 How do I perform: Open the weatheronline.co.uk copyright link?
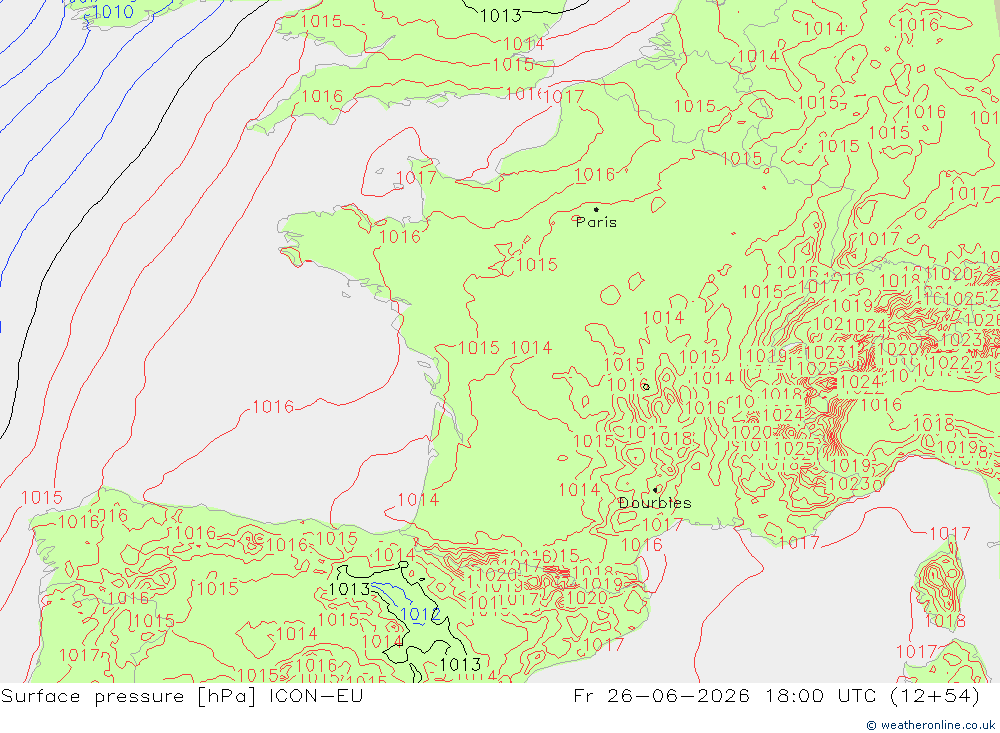coord(930,725)
